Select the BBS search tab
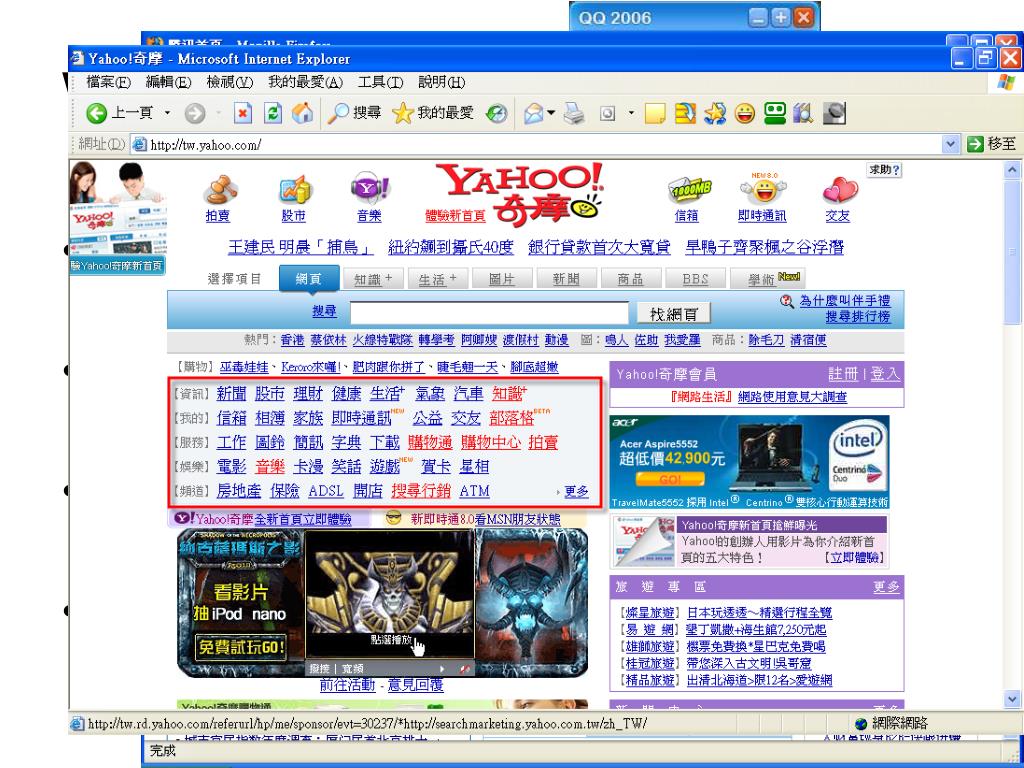This screenshot has height=768, width=1024. [695, 279]
